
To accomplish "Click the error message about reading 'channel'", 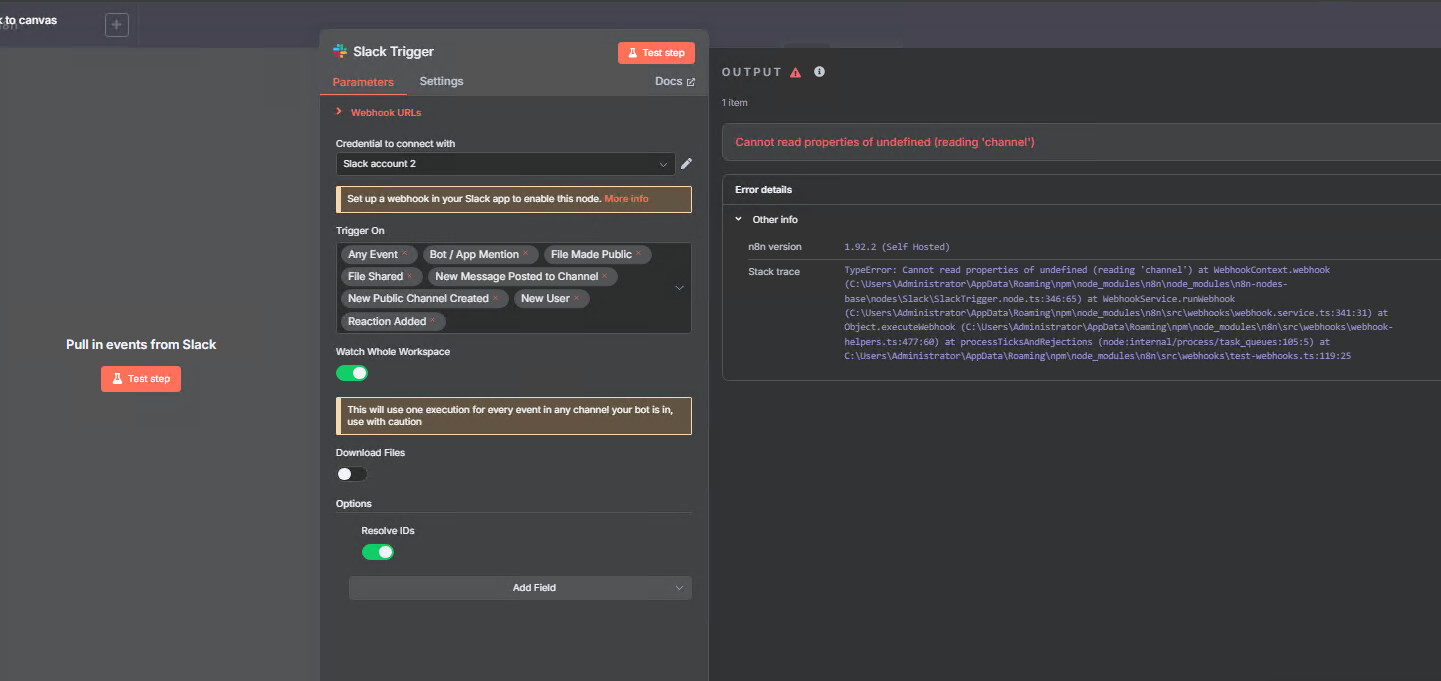I will tap(885, 142).
